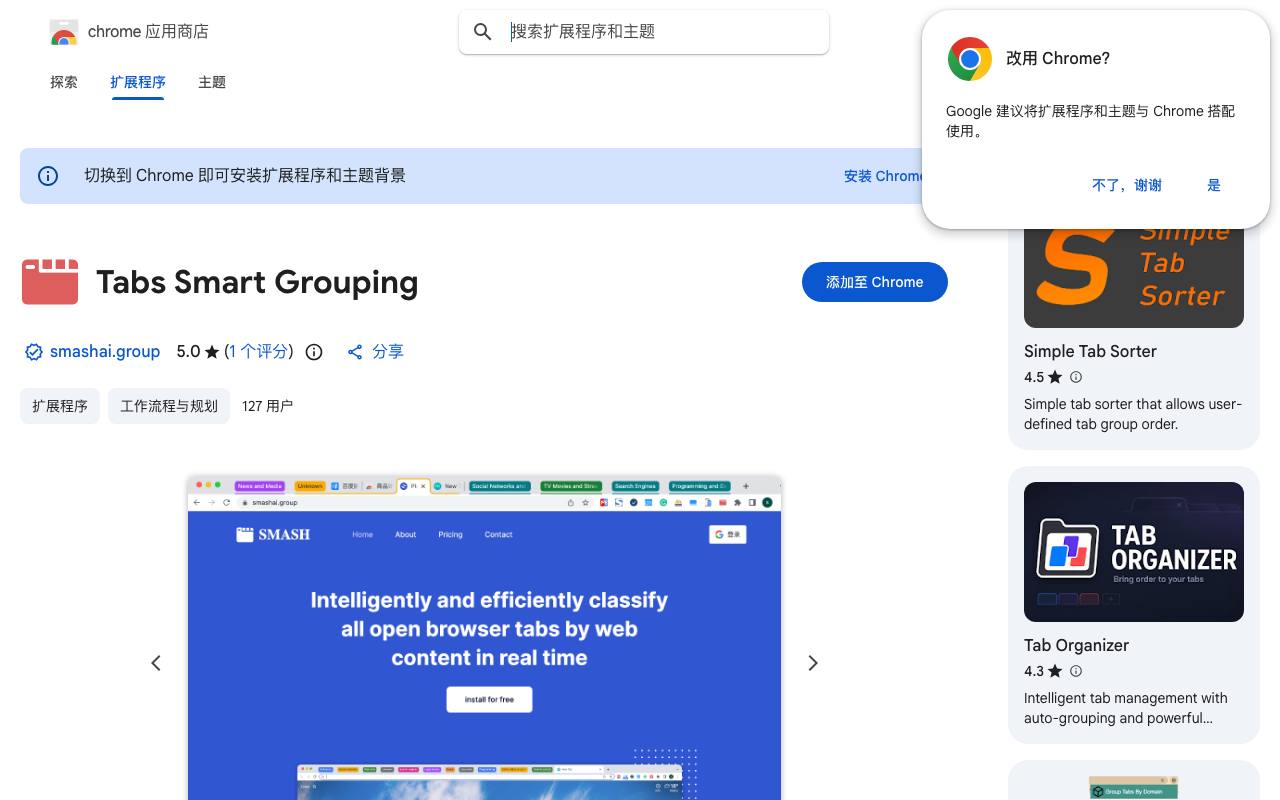Click the 5.0 rating value text
The width and height of the screenshot is (1280, 800).
coord(188,352)
